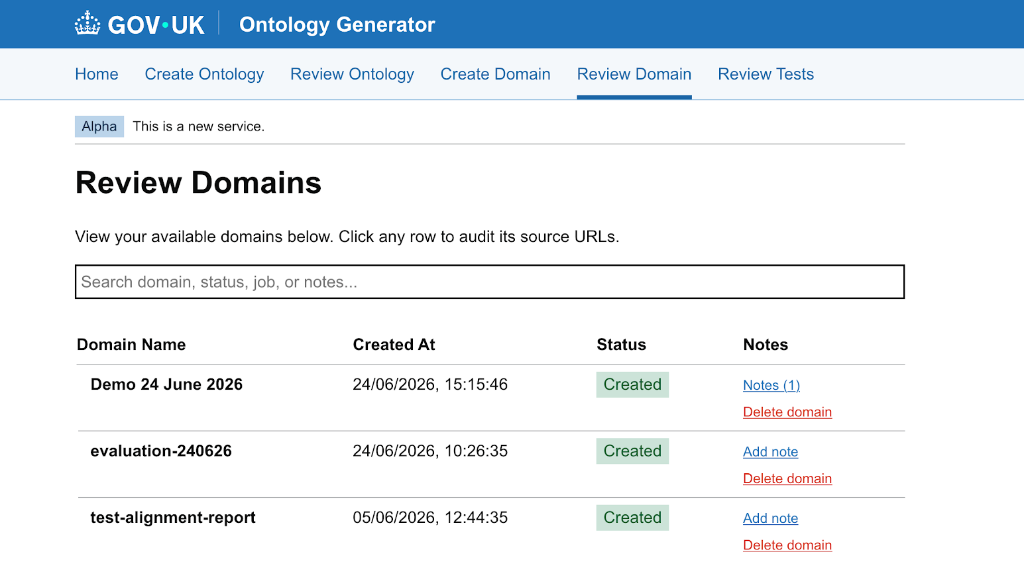
Task: Select the date 24/06/2026, 15:15:46
Action: [430, 384]
